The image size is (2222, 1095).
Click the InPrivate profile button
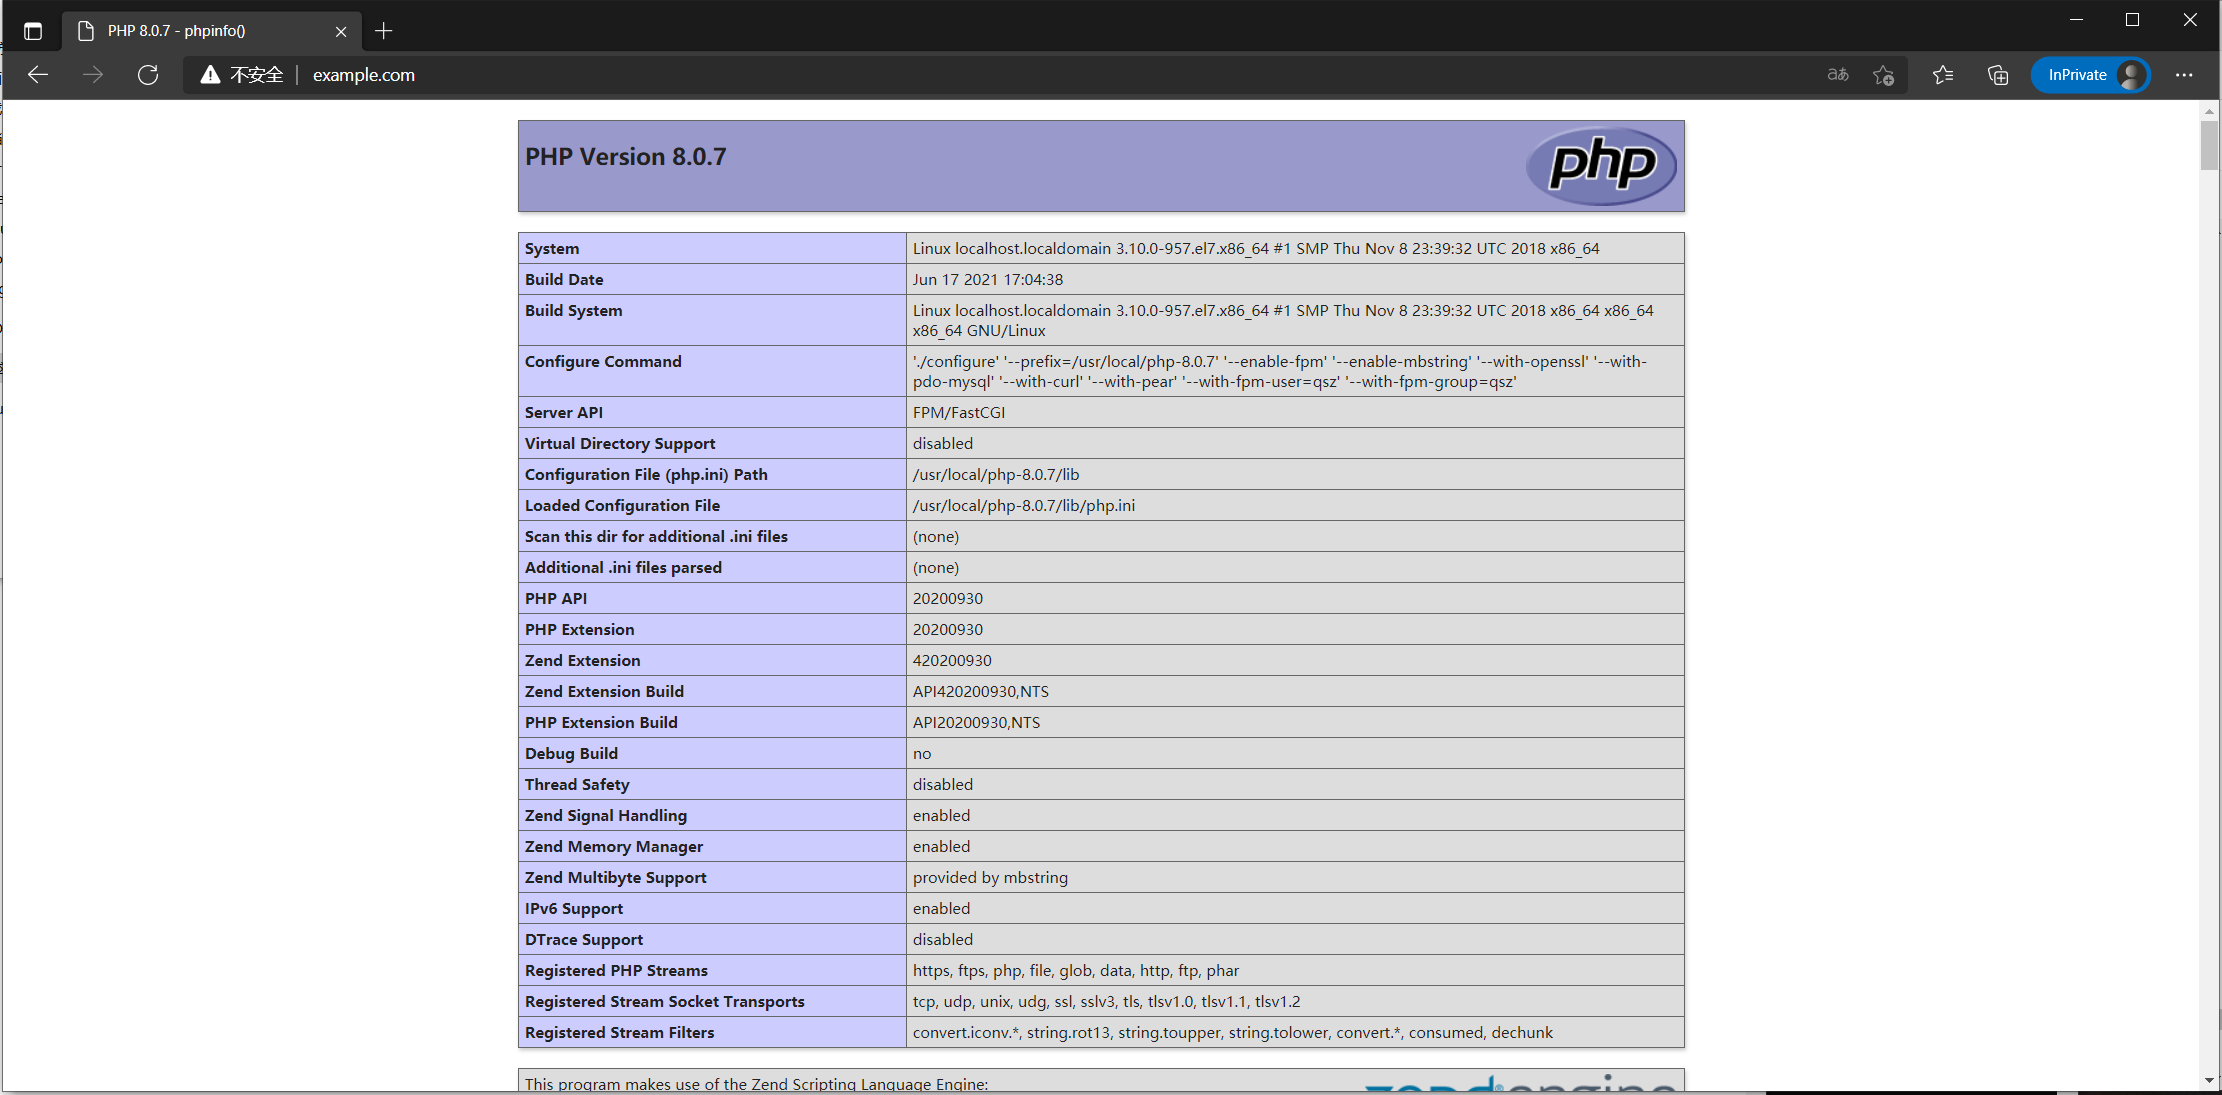(x=2090, y=75)
